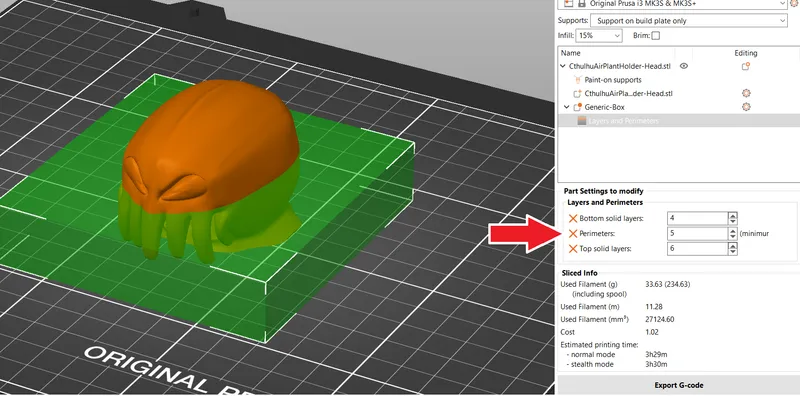Click the Layers and Perimeters category icon
This screenshot has height=396, width=800.
click(x=582, y=121)
